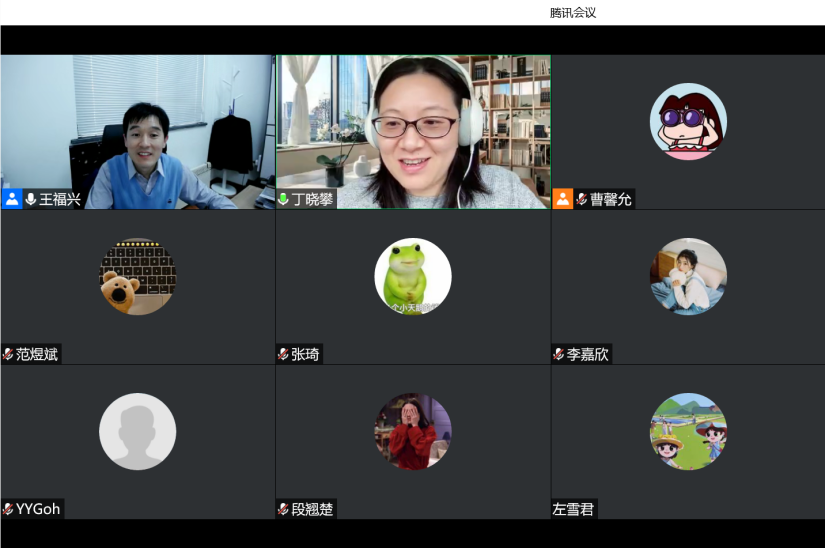Image resolution: width=825 pixels, height=548 pixels.
Task: Click the muted mic icon beside 李嘉欣
Action: (559, 354)
